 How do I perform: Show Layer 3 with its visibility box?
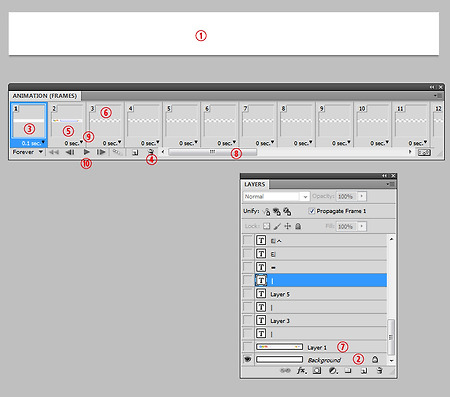(x=248, y=320)
